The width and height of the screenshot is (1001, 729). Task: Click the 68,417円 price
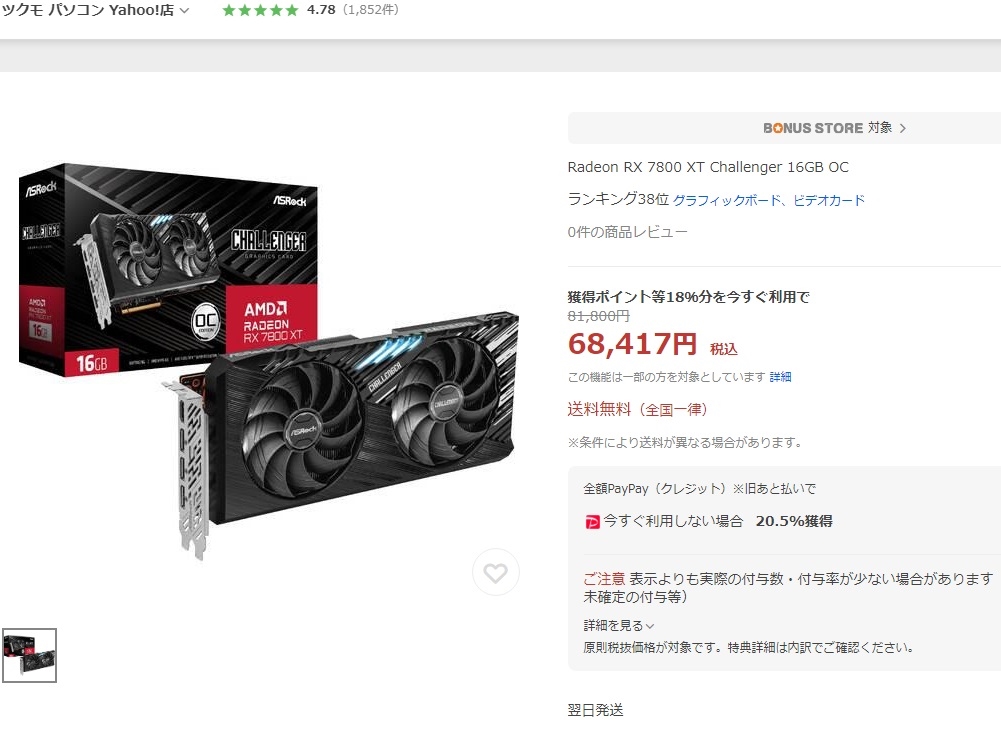(632, 344)
